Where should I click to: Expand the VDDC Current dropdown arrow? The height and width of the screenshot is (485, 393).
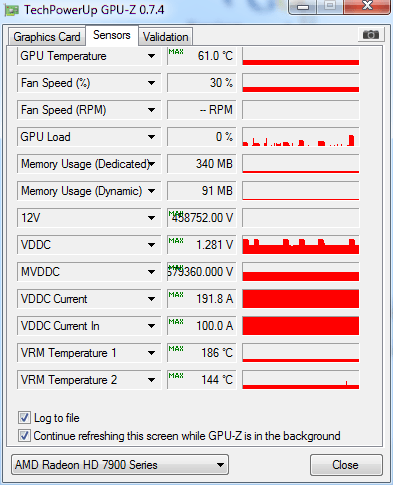tap(151, 299)
